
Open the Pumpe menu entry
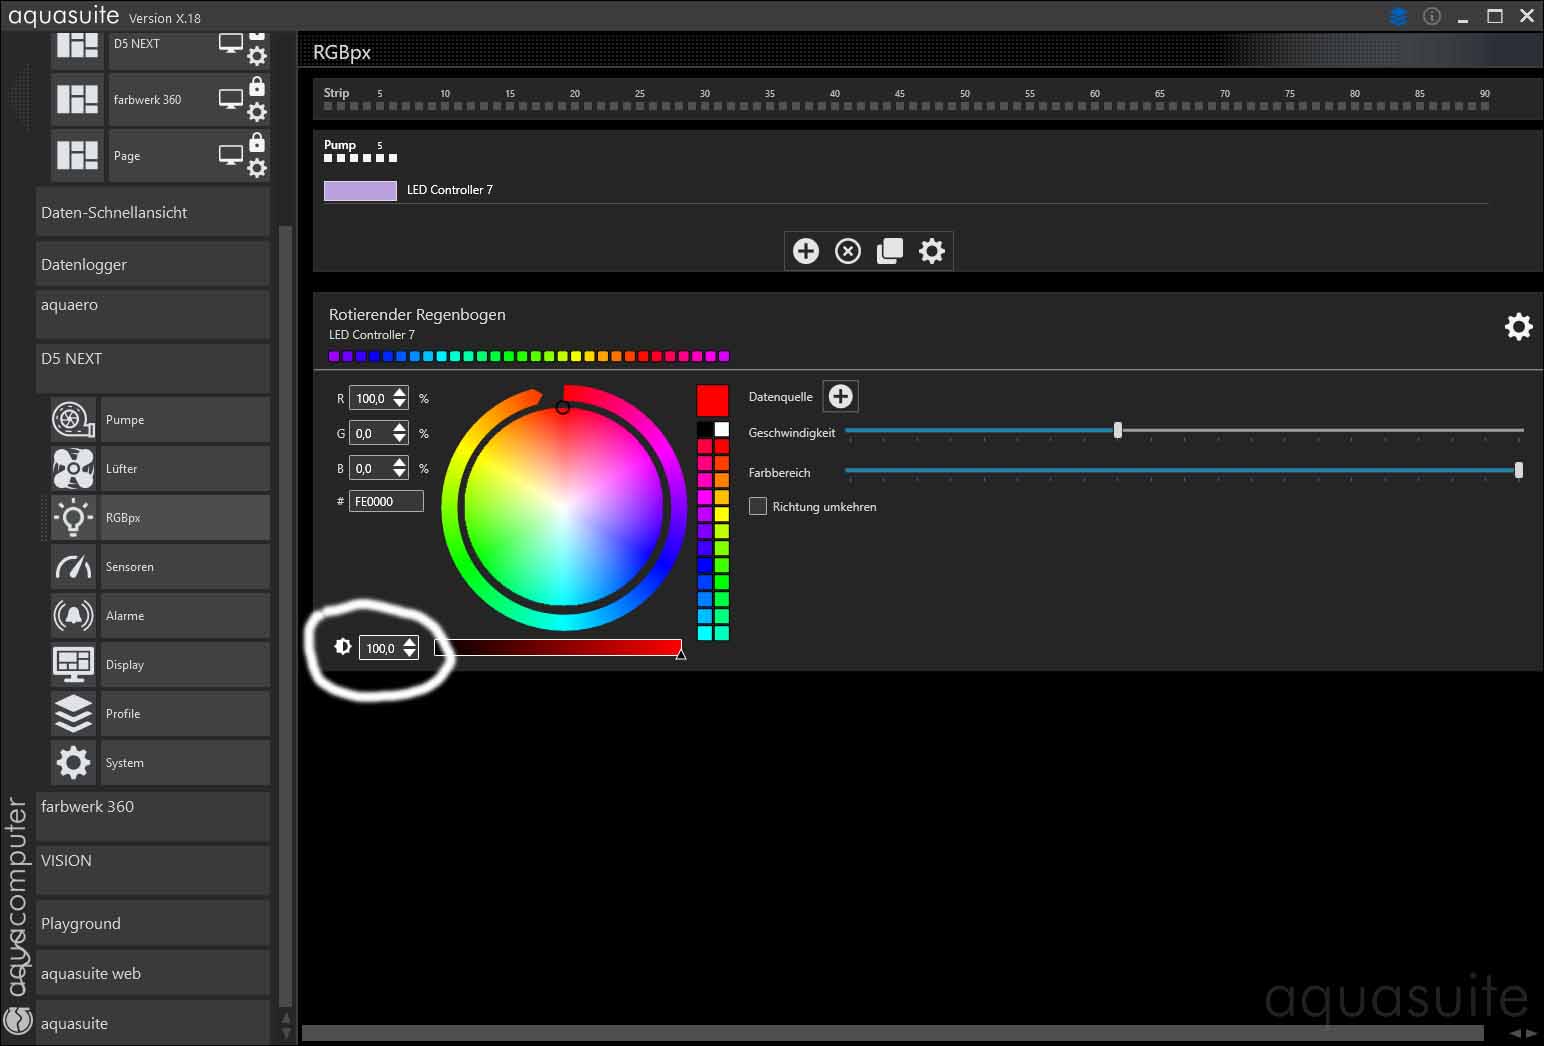coord(185,420)
